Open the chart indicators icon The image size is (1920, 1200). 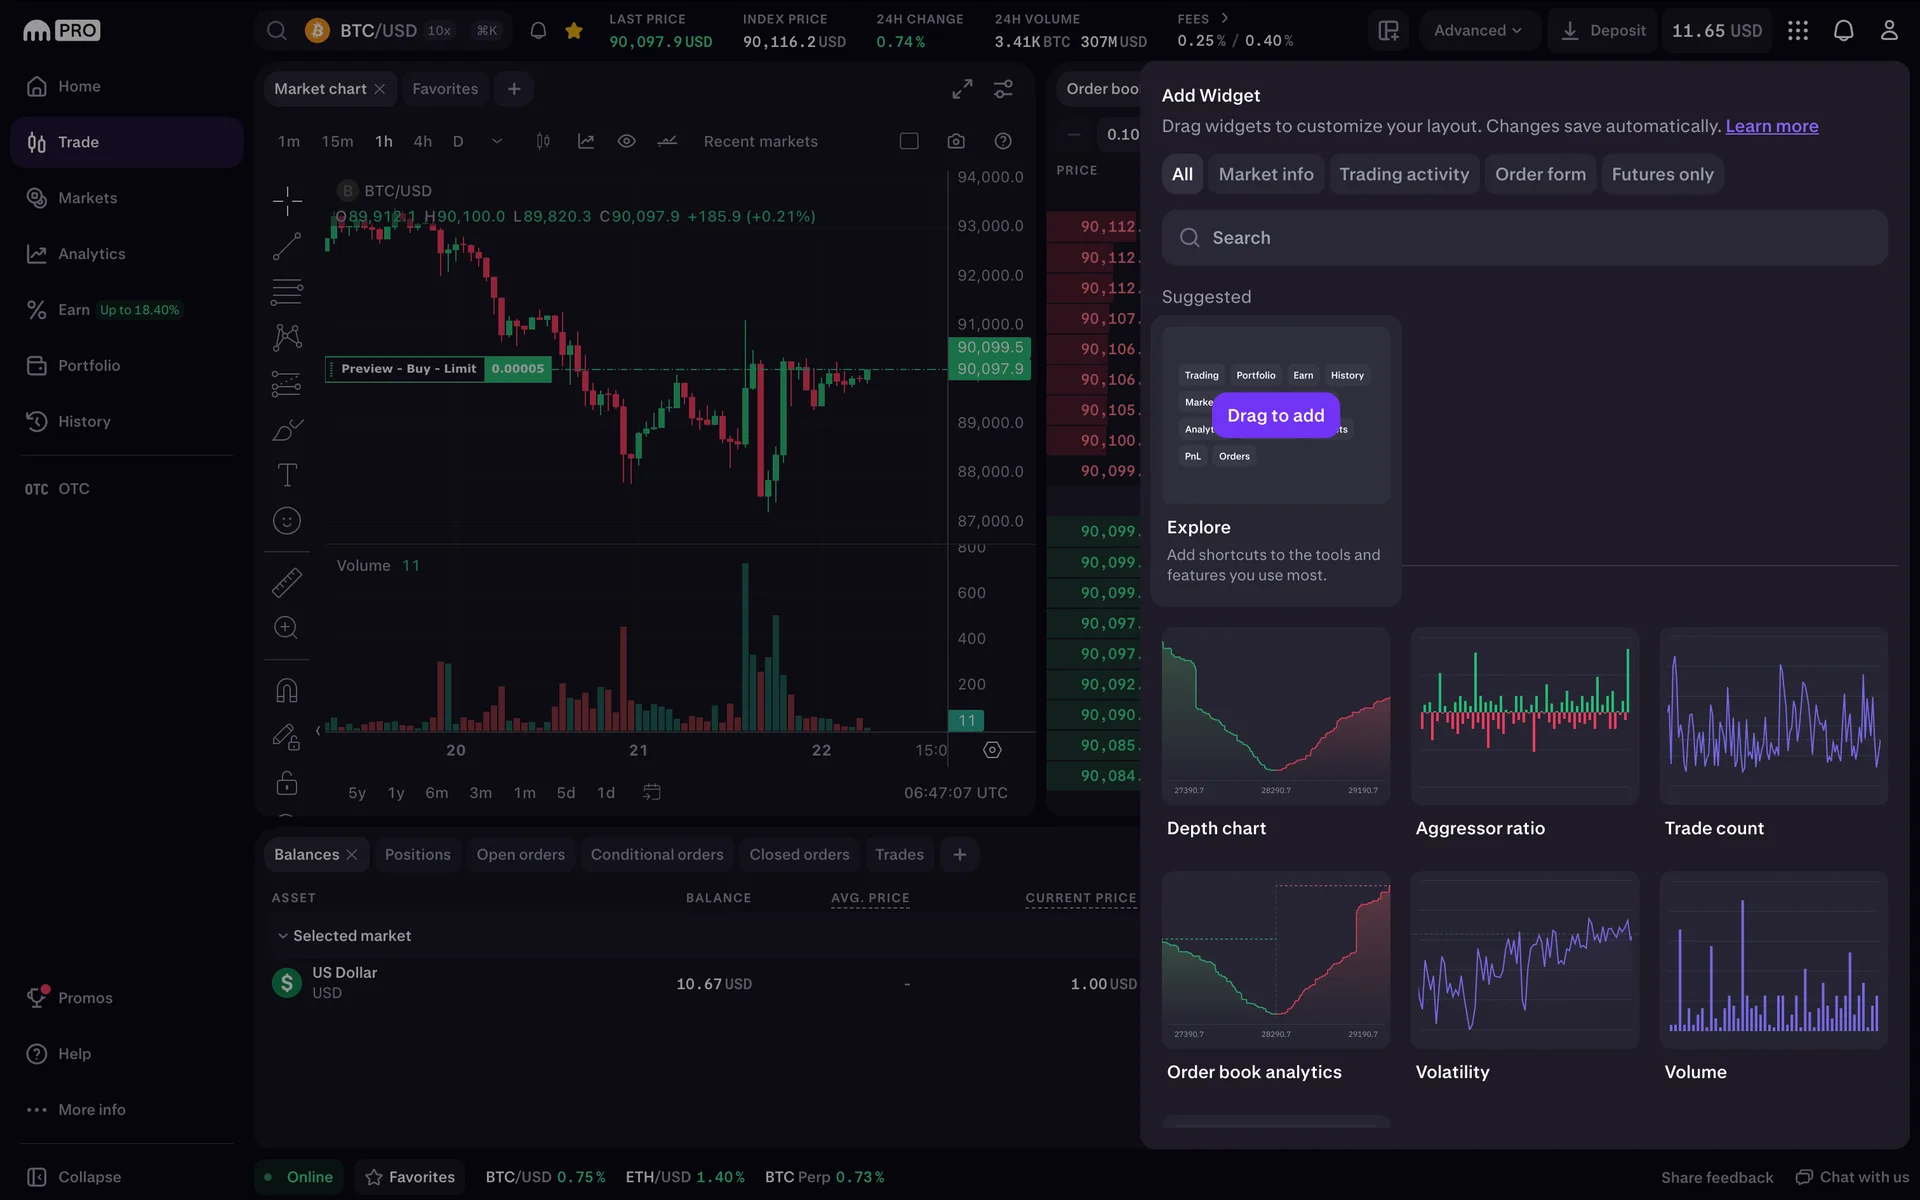[586, 141]
